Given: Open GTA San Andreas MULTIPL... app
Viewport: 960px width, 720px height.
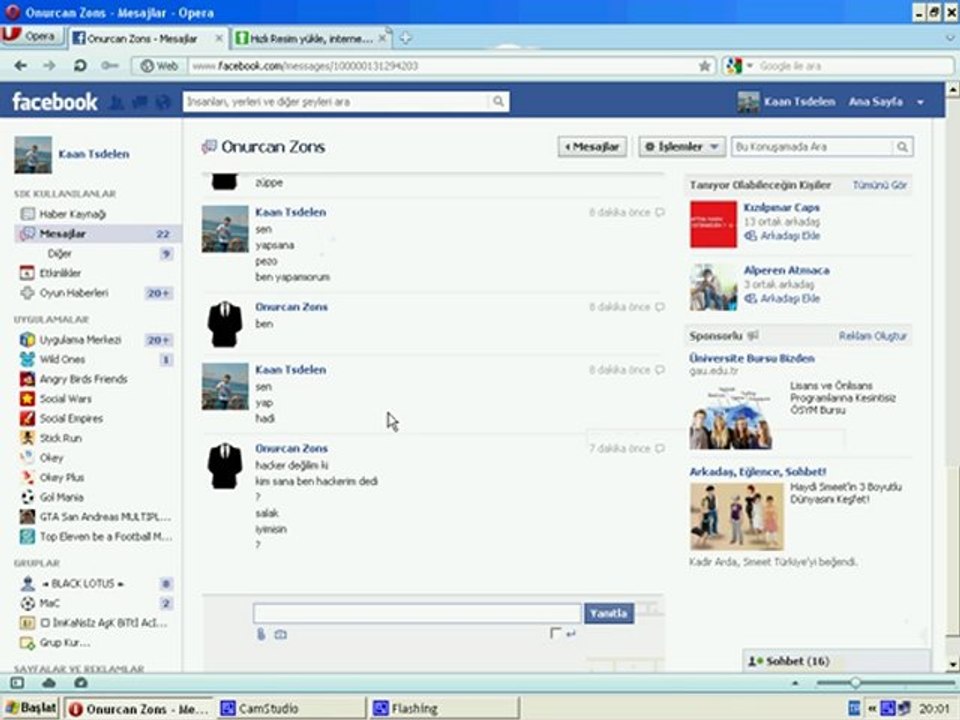Looking at the screenshot, I should point(105,517).
